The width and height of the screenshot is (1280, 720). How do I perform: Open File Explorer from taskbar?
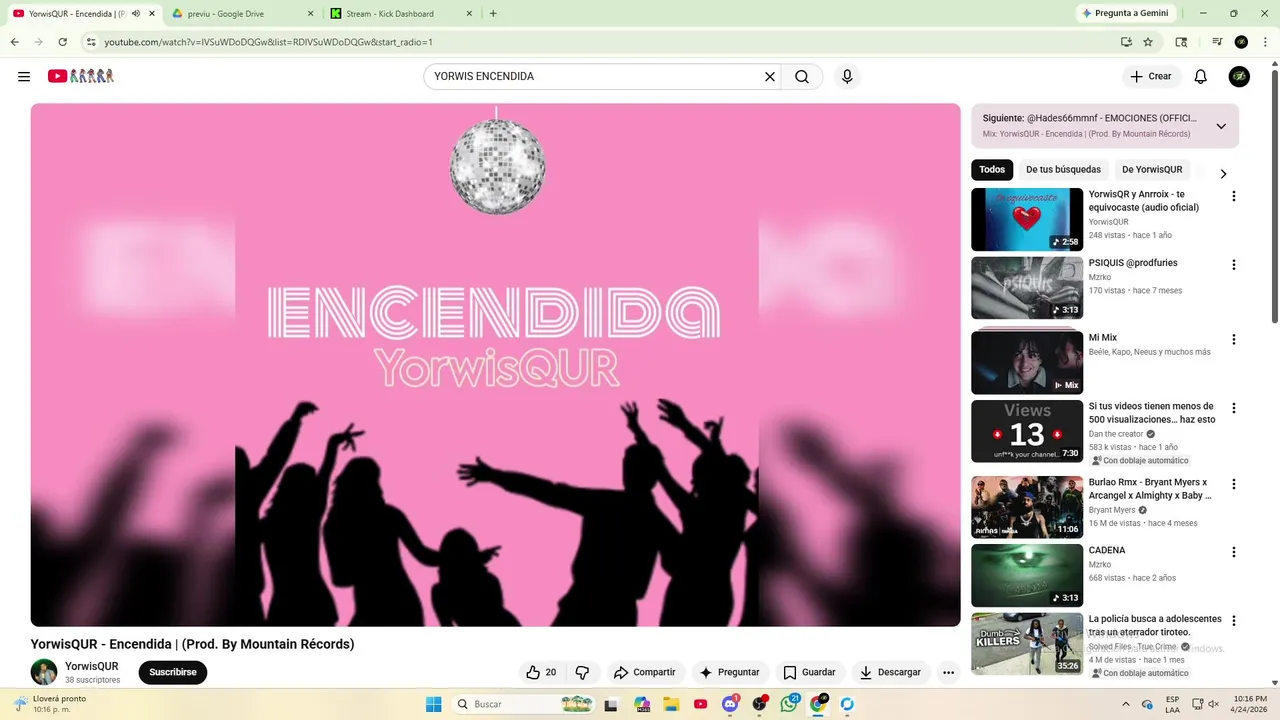point(672,704)
